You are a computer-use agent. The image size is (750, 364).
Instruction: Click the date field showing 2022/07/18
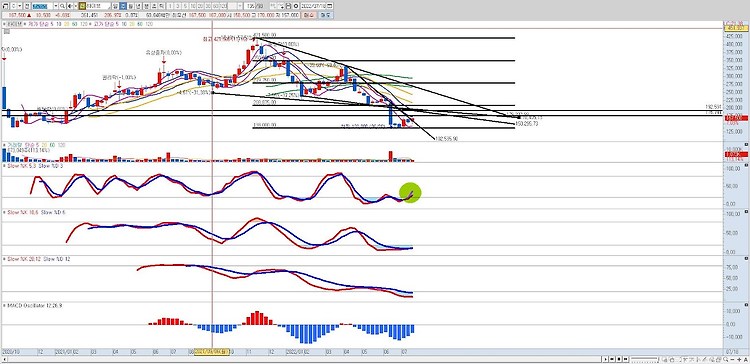click(313, 6)
